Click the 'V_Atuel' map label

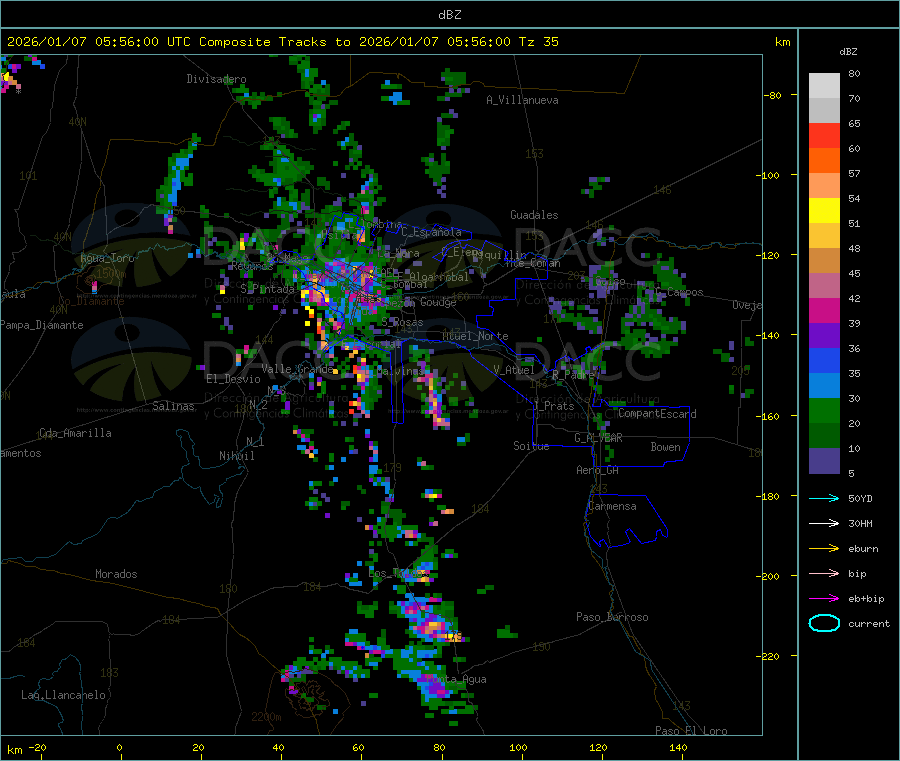point(514,370)
